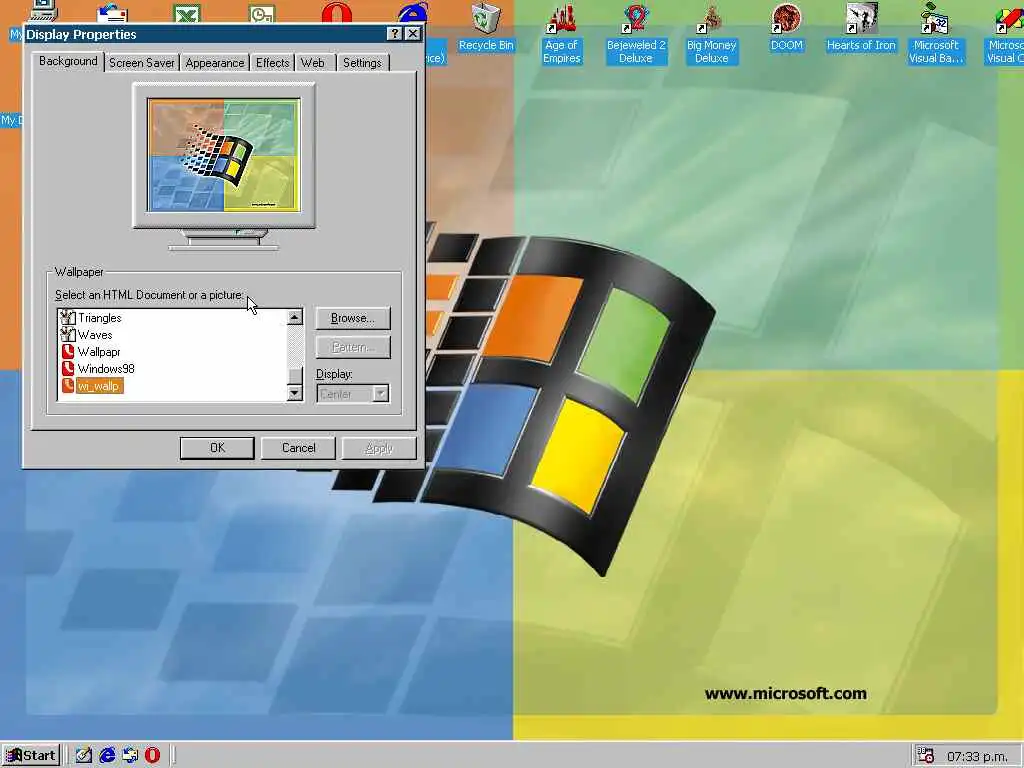Select the Excel icon on the desktop
1024x768 pixels.
[187, 13]
